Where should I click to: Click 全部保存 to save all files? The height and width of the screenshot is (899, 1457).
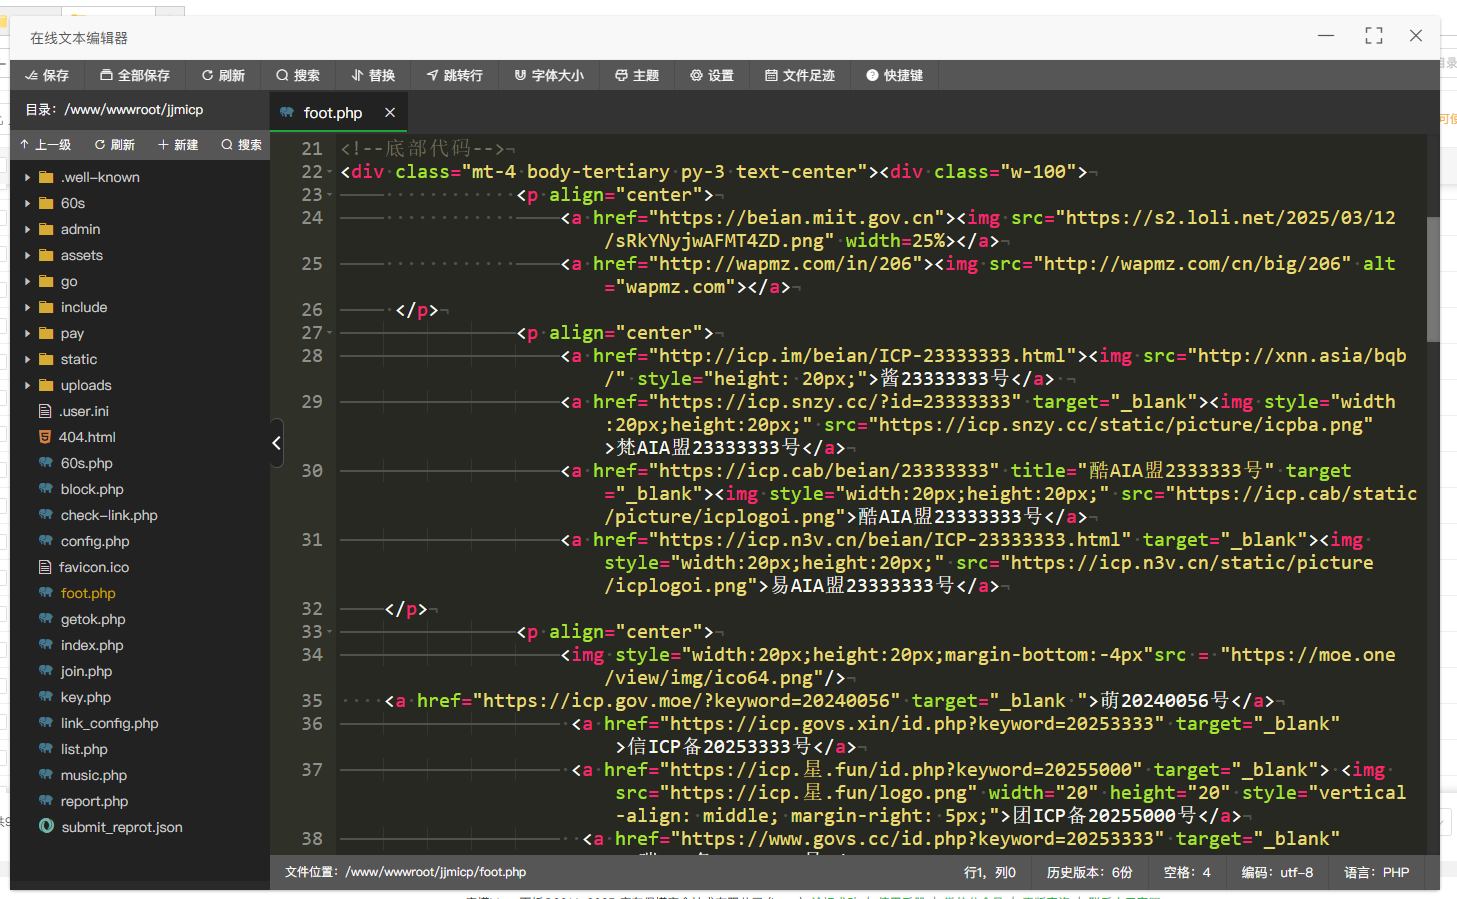[x=135, y=75]
